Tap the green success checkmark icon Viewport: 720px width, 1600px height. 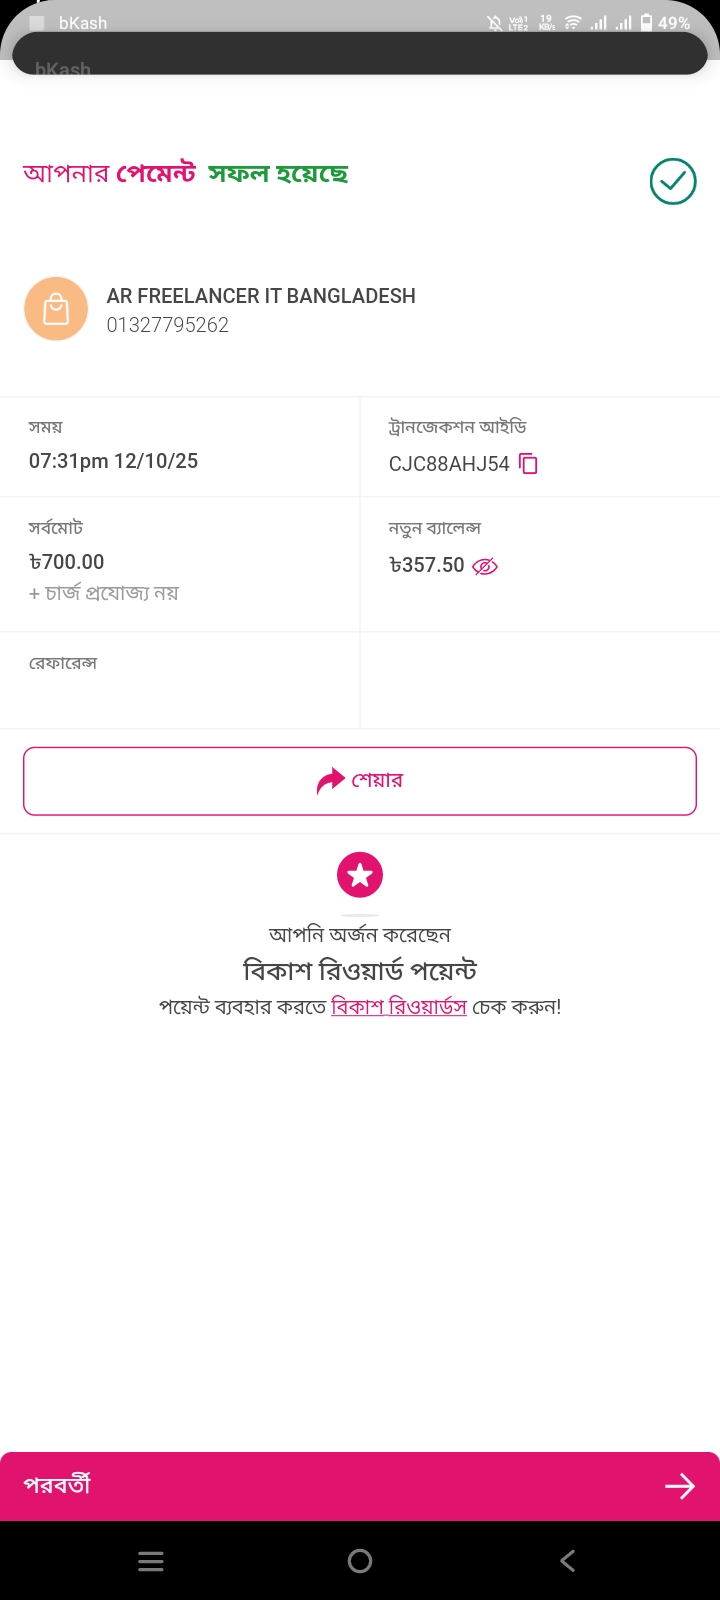[673, 182]
